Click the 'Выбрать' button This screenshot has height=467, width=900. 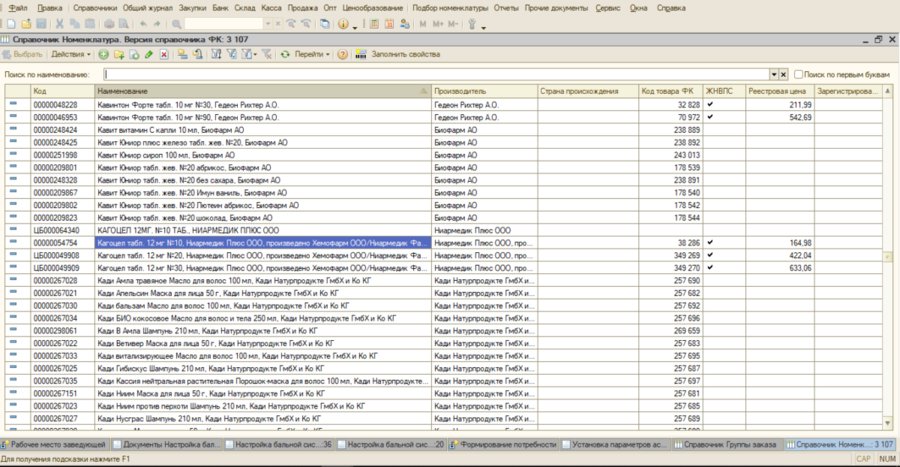point(22,55)
